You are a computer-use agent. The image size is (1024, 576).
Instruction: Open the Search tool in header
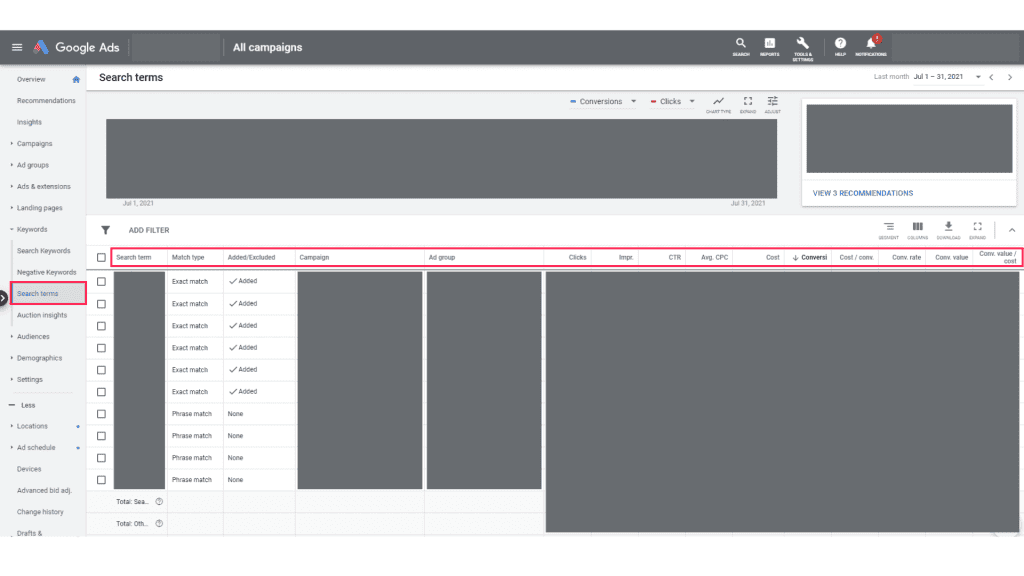741,47
